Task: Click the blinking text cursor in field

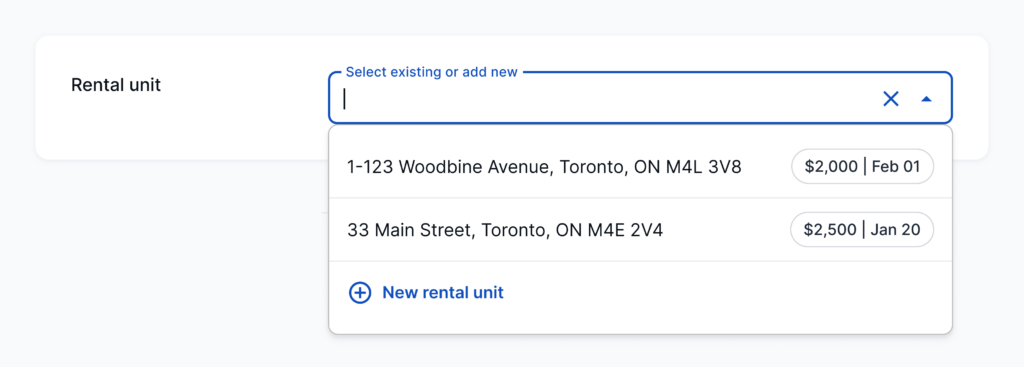Action: [344, 99]
